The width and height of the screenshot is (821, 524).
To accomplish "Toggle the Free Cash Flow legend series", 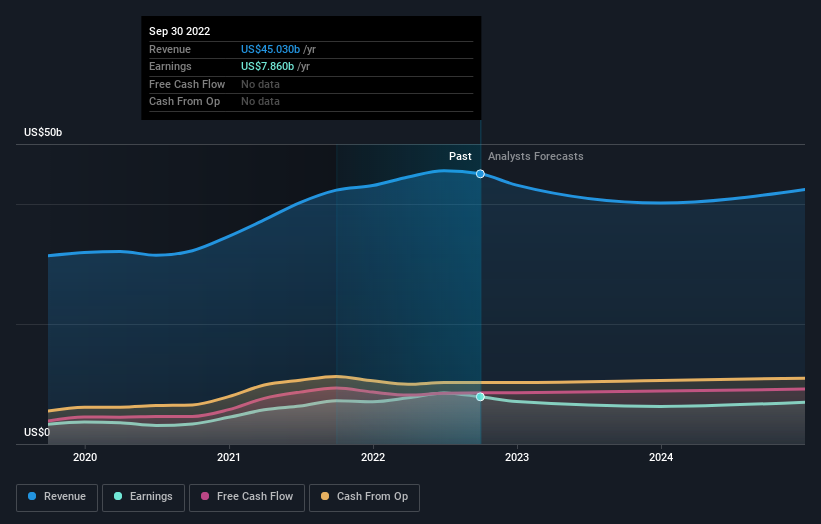I will 247,497.
